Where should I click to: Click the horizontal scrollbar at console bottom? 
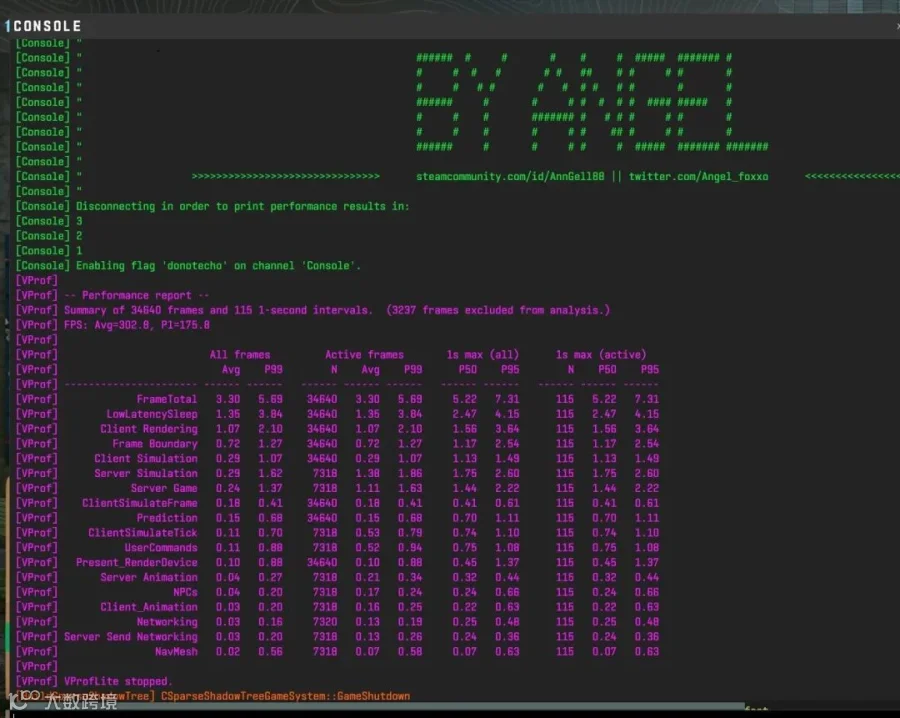click(x=377, y=706)
